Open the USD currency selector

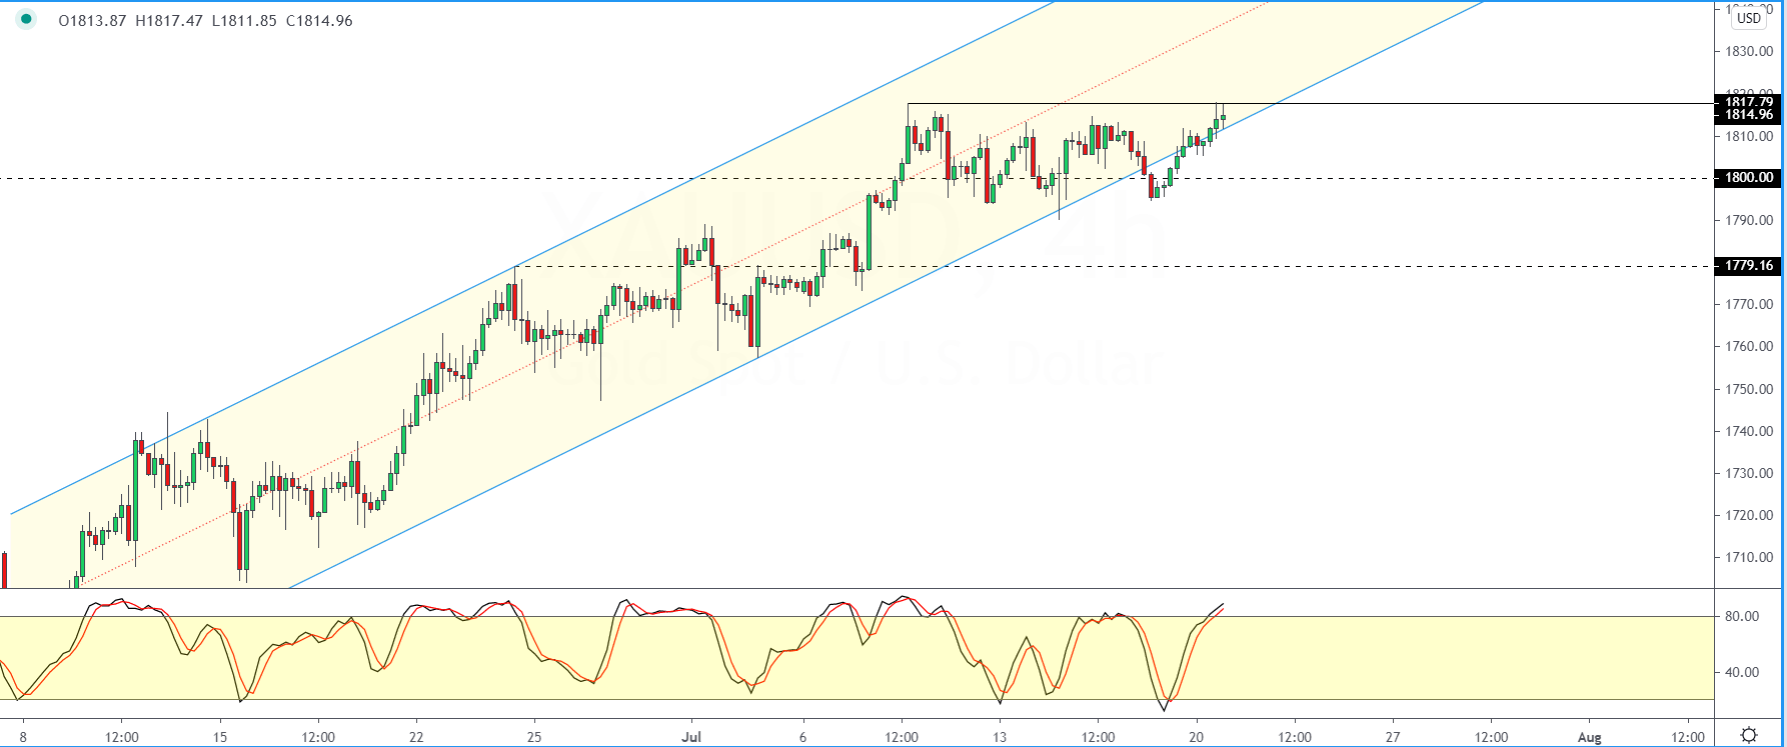1749,18
